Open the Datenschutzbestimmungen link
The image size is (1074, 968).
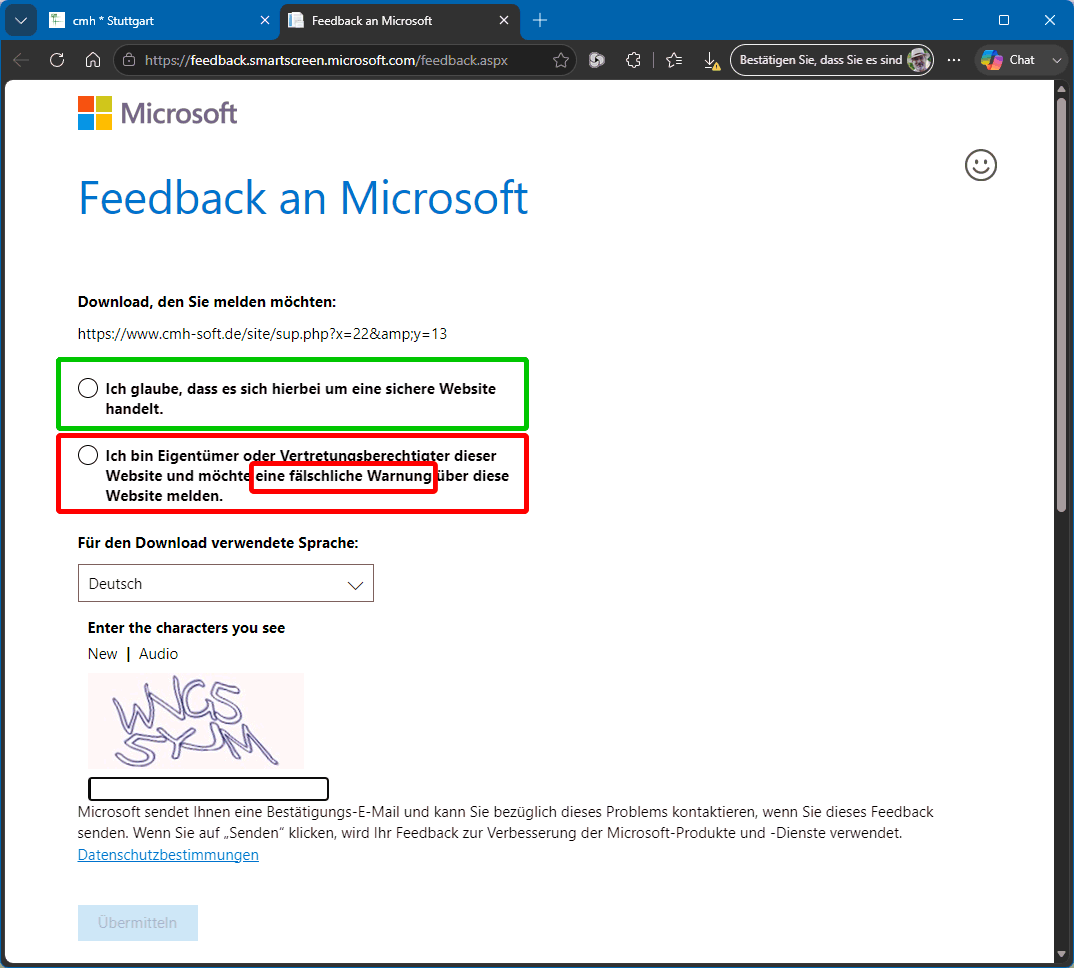click(x=168, y=855)
